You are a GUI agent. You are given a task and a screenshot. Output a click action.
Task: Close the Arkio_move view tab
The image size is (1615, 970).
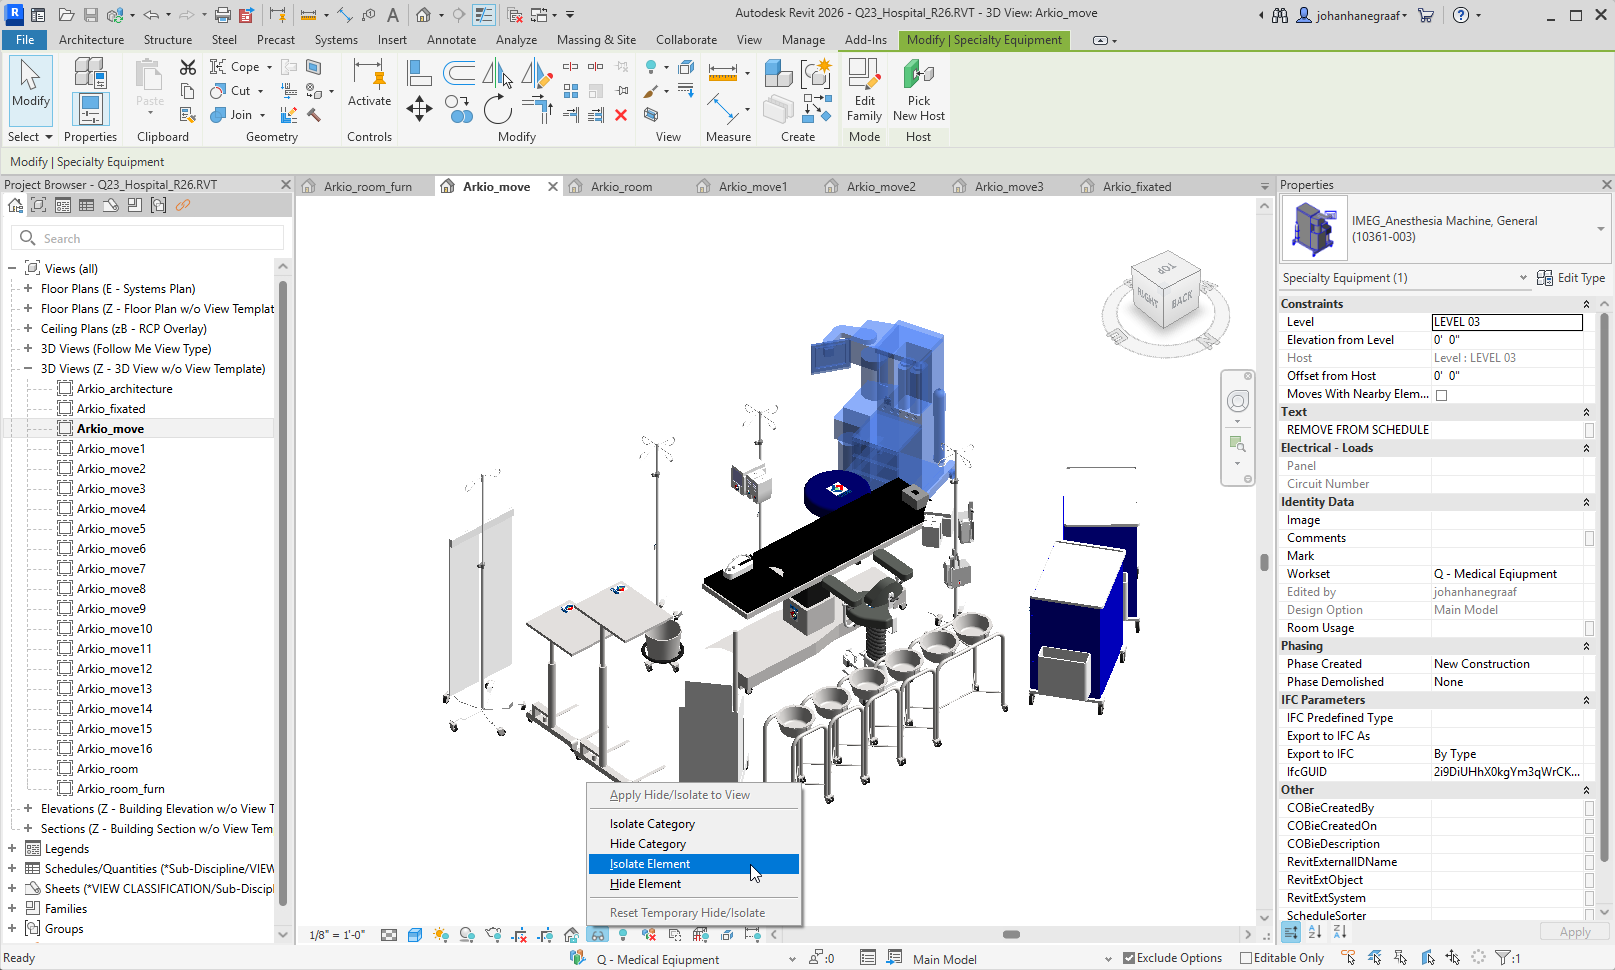[x=553, y=186]
